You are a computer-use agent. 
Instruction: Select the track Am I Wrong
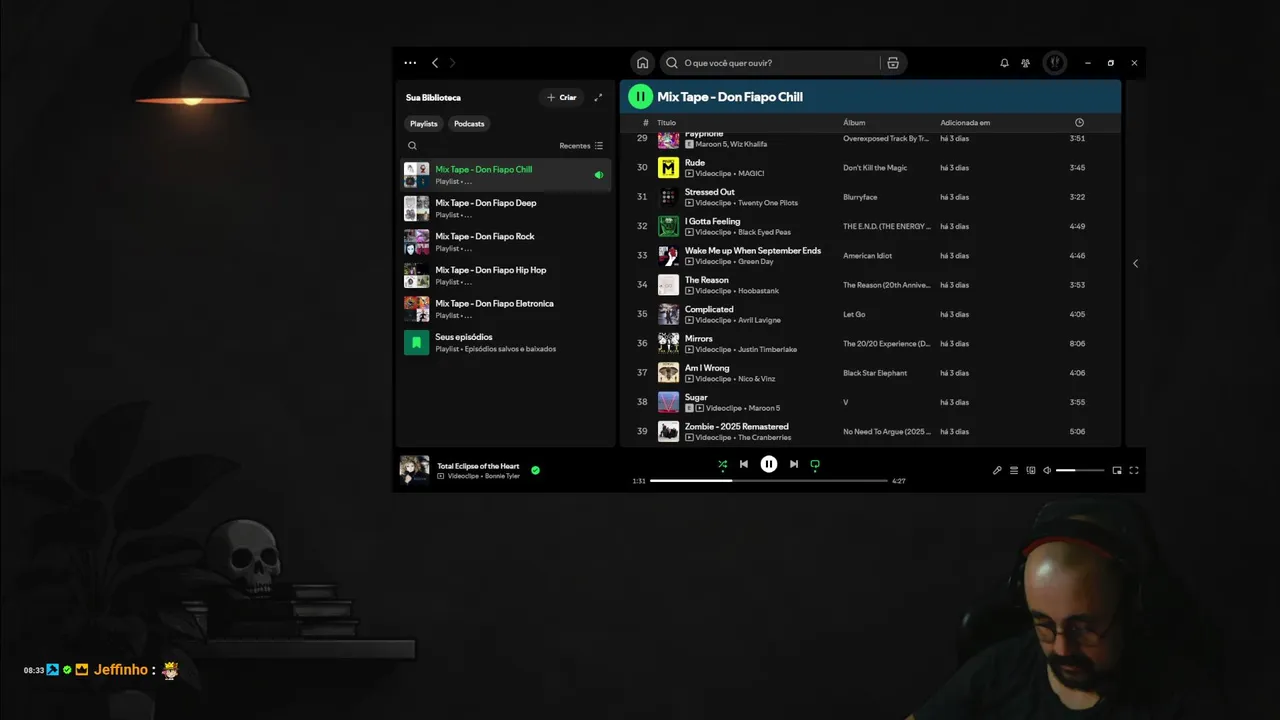(870, 373)
